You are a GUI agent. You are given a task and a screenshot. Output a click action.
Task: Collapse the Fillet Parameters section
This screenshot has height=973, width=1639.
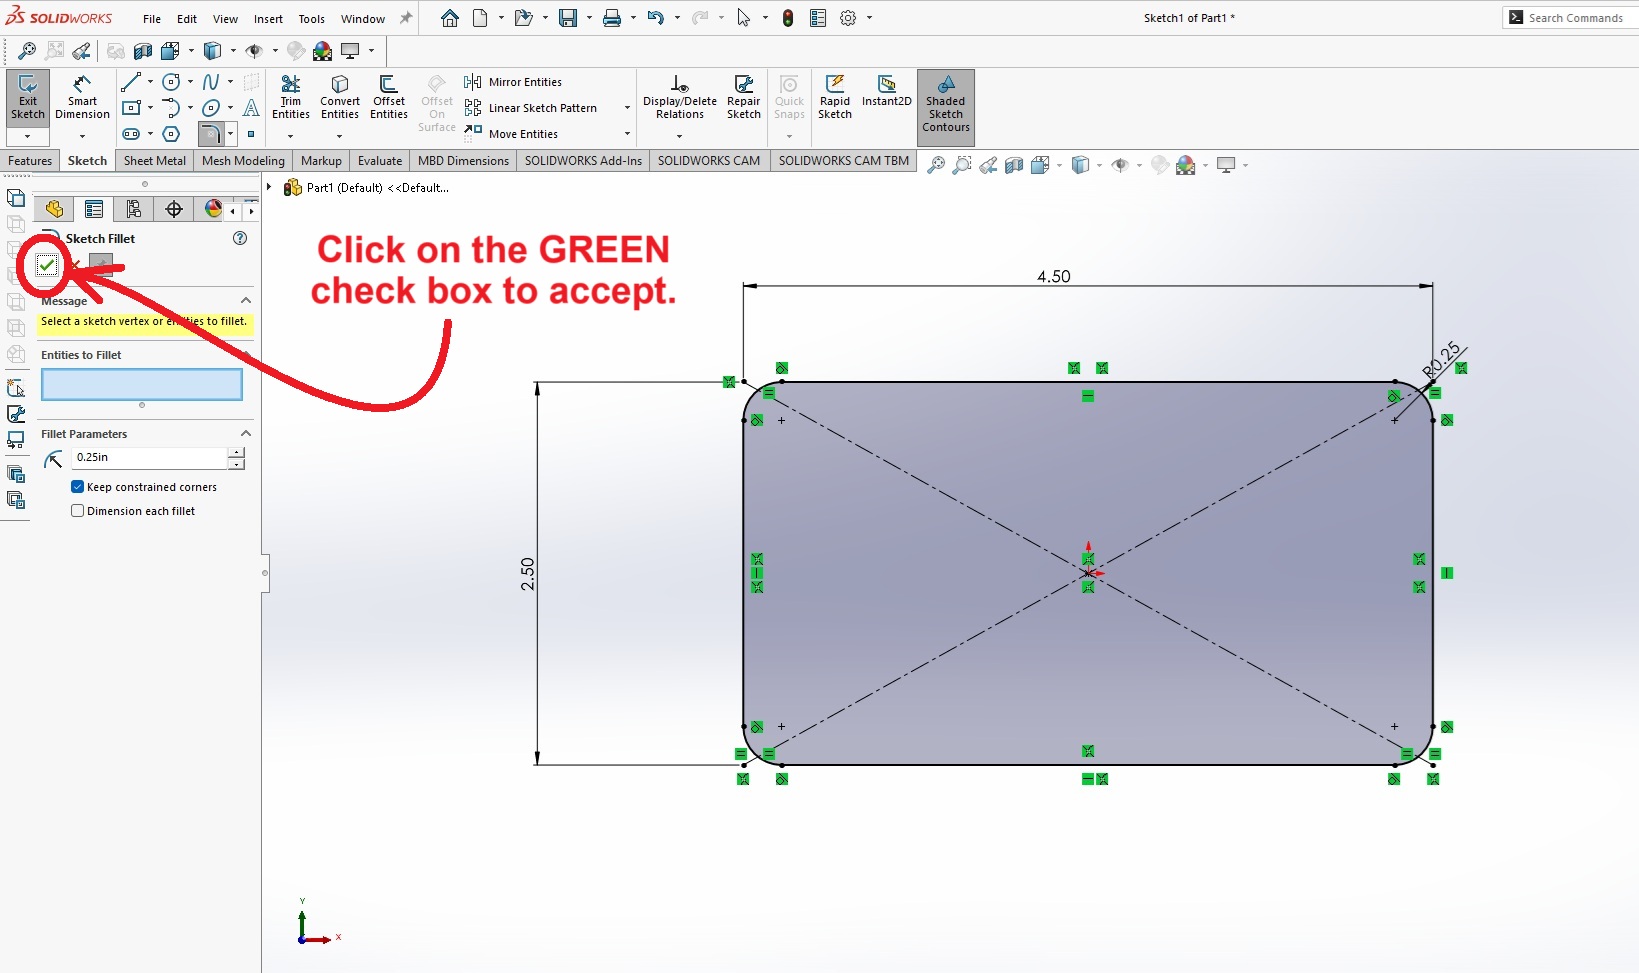[x=246, y=434]
